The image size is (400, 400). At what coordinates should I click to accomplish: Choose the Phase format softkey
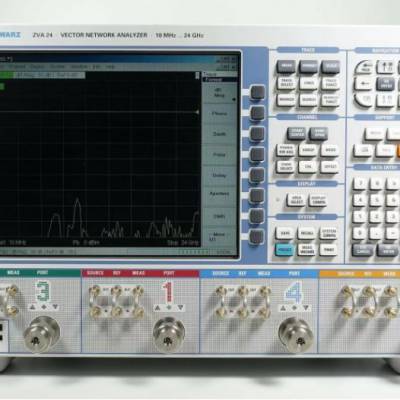tap(219, 114)
